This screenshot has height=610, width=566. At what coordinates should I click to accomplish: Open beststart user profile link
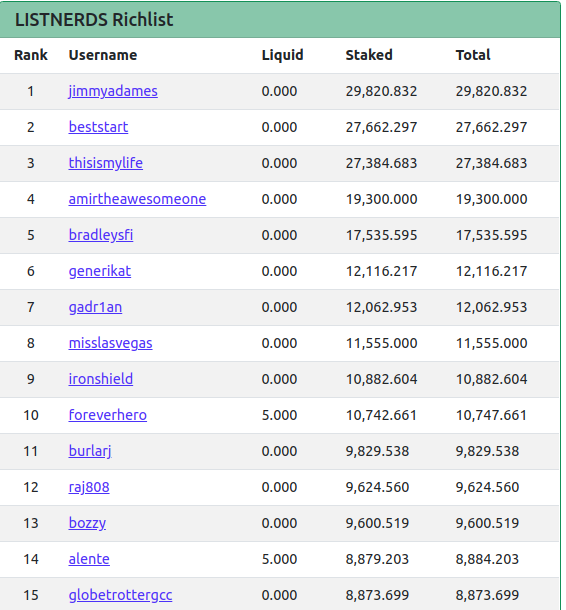click(x=98, y=127)
